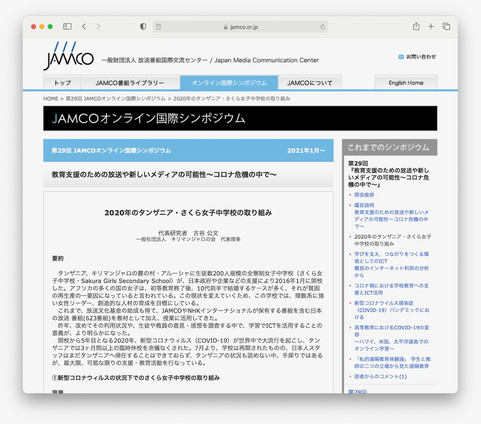Open 新型コロナウイルス感染症 (COVID-19) sidebar link
The width and height of the screenshot is (481, 424).
coord(391,310)
